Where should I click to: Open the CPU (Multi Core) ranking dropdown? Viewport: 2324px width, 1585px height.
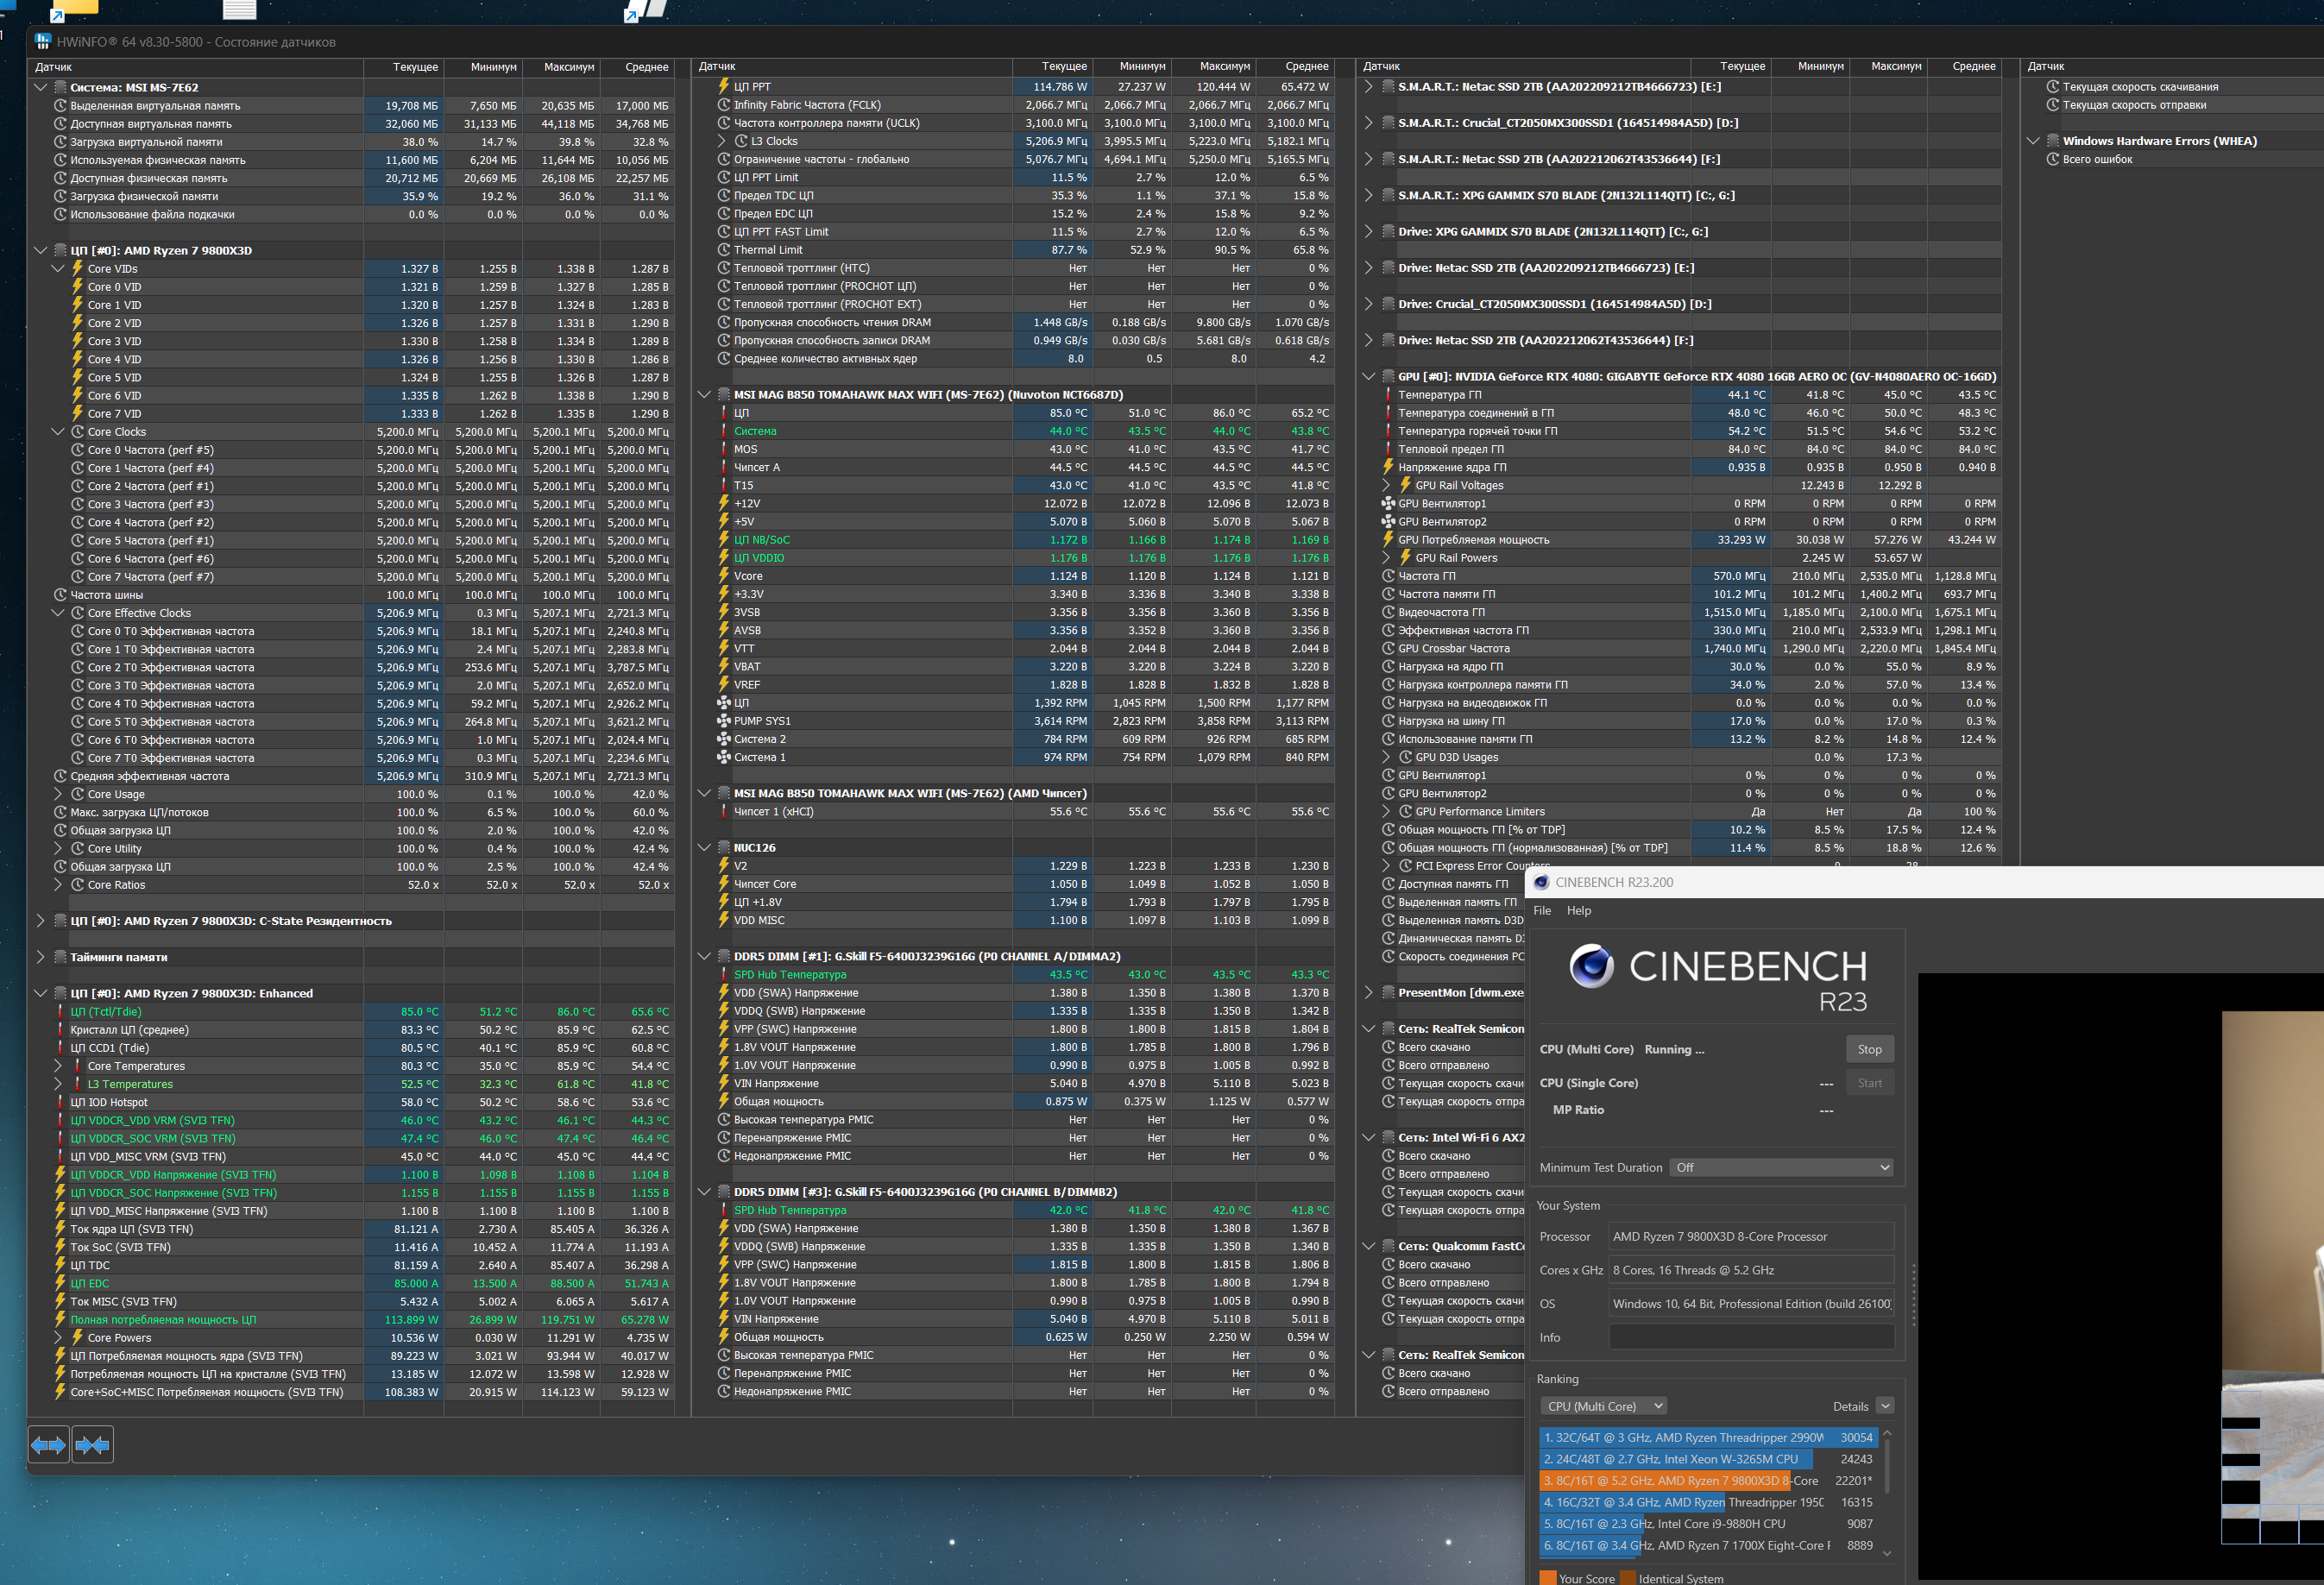pyautogui.click(x=1603, y=1406)
